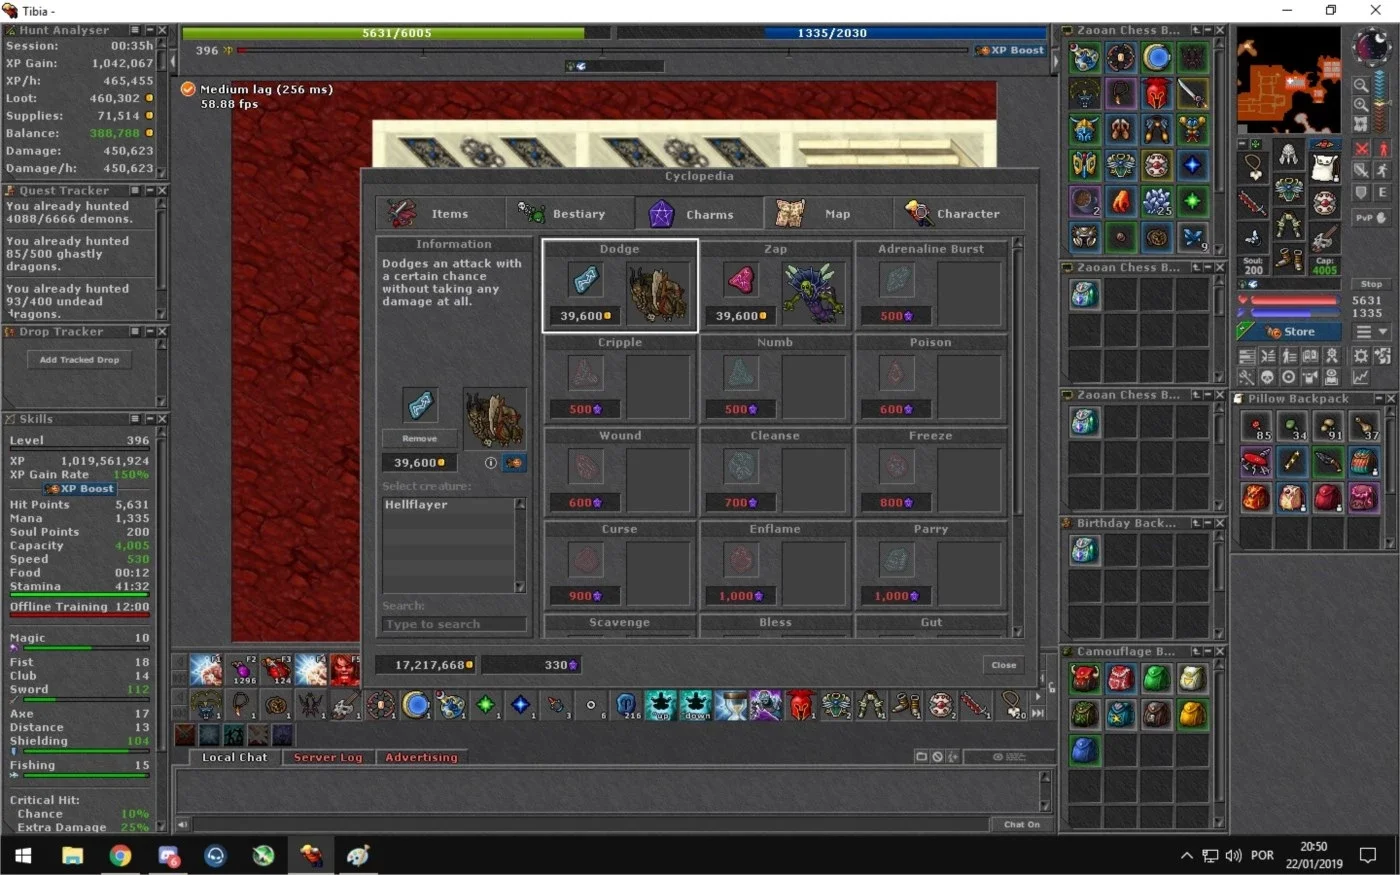The width and height of the screenshot is (1400, 875).
Task: Minimize the Hunt Analyser panel
Action: (x=150, y=30)
